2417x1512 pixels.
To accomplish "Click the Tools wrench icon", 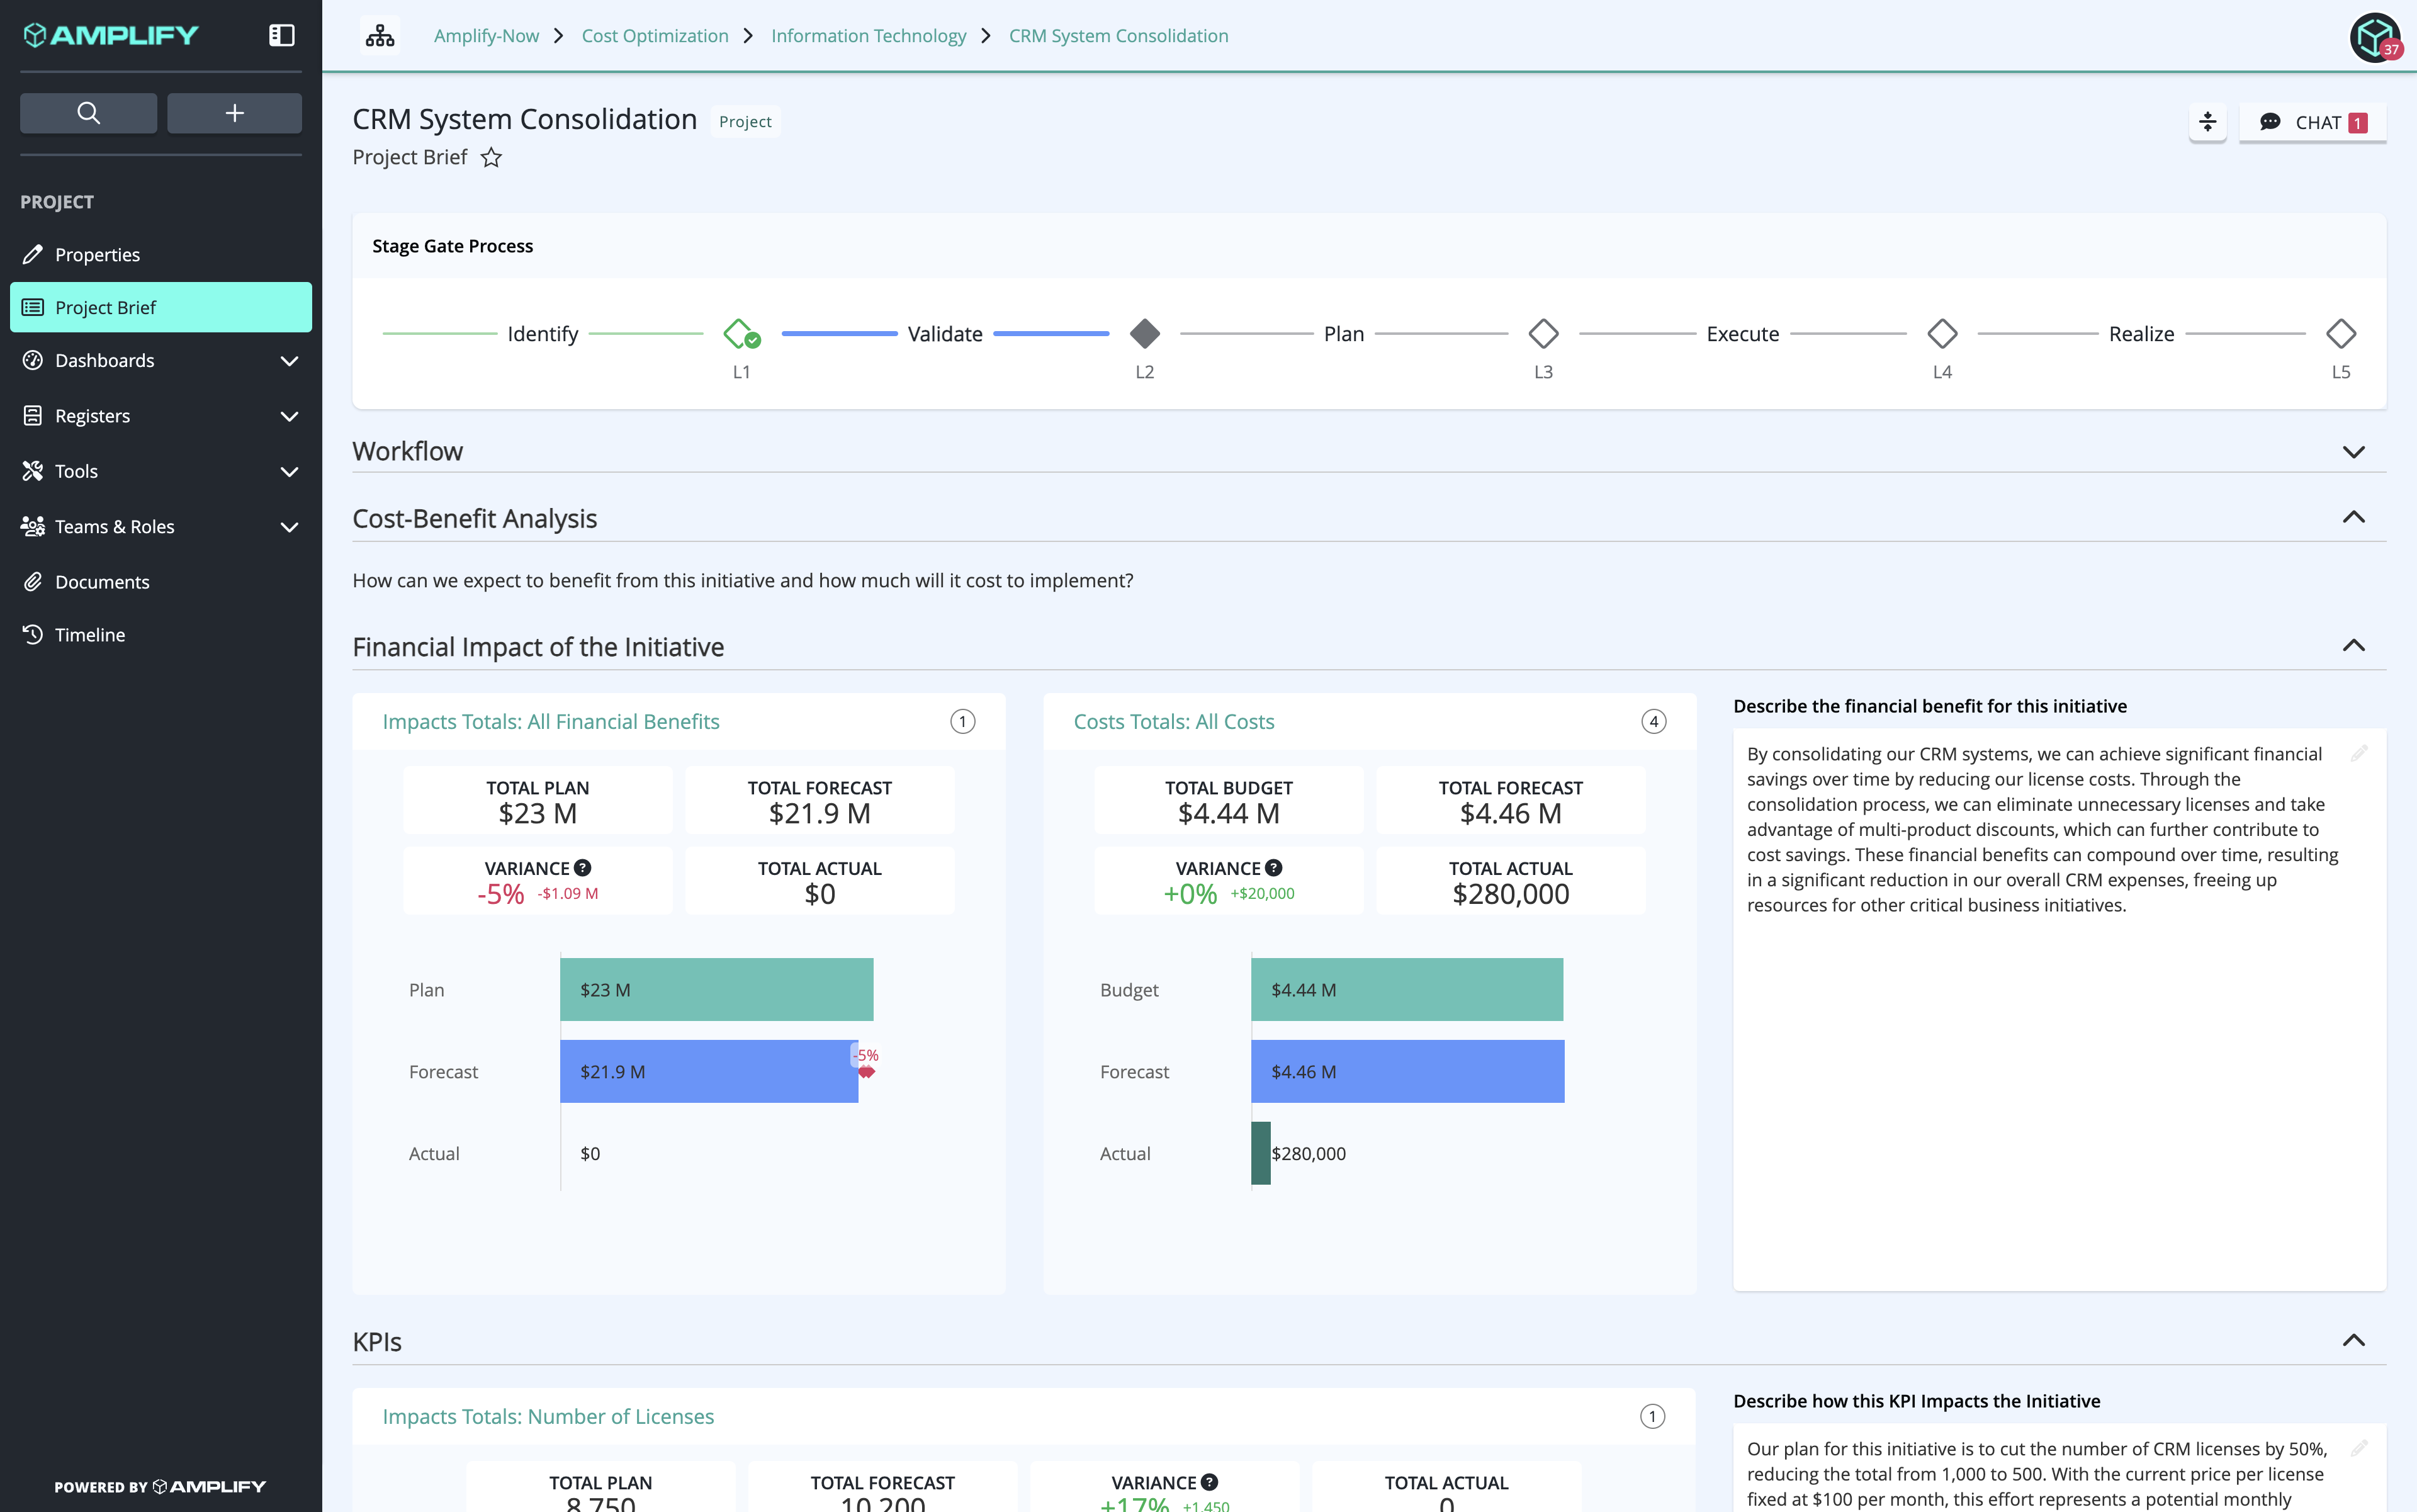I will tap(33, 471).
